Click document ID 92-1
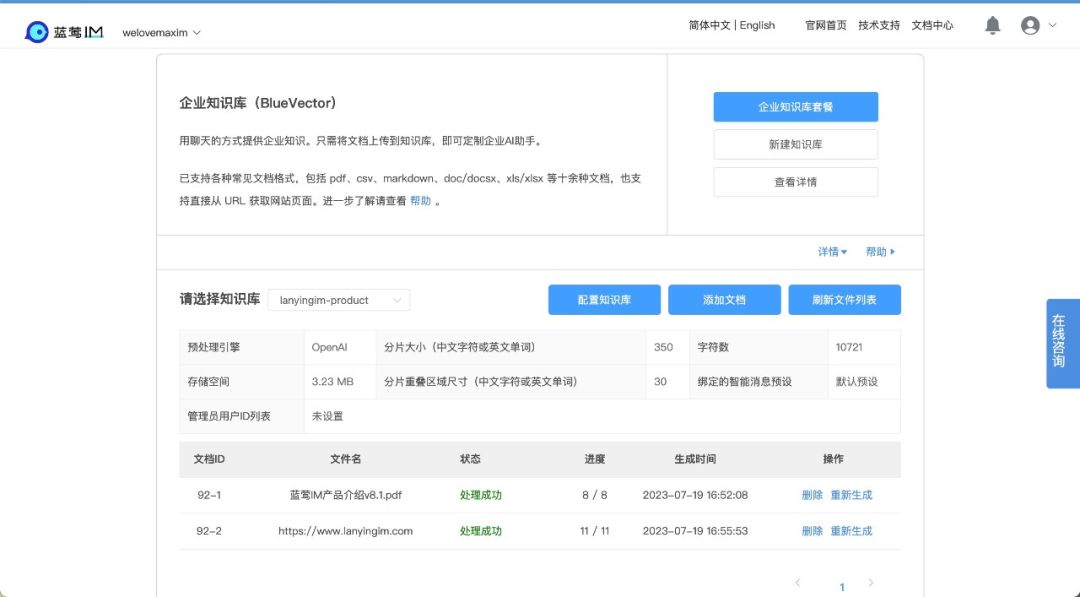Screen dimensions: 1080x597 [209, 494]
